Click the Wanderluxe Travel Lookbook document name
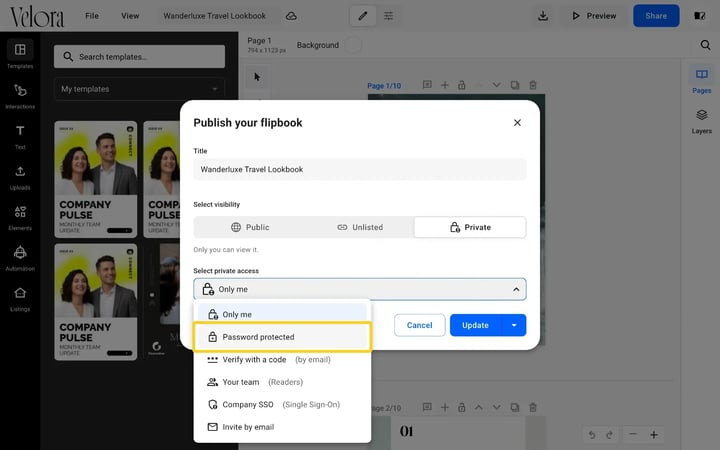Viewport: 720px width, 450px height. [x=214, y=16]
